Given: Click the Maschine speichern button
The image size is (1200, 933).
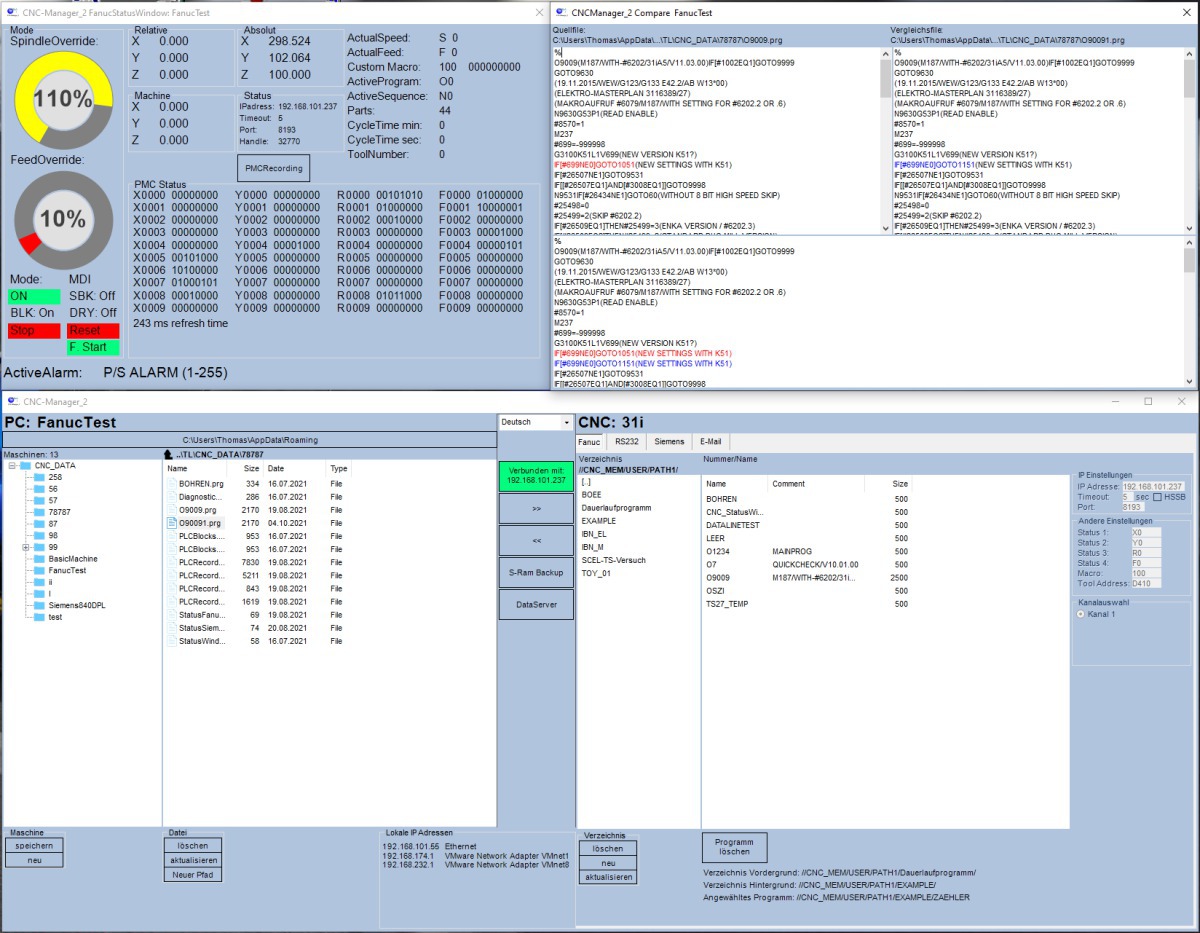Looking at the screenshot, I should [34, 846].
